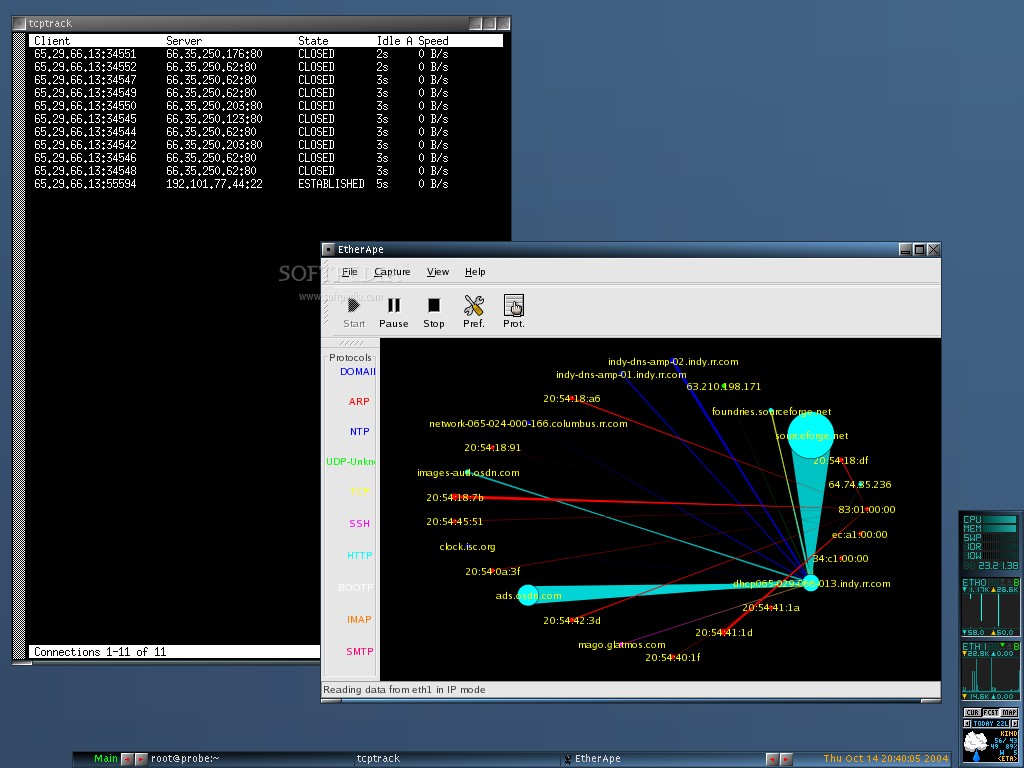Click the tcptrack window menu icon in titlebar
The image size is (1024, 768).
(20, 24)
